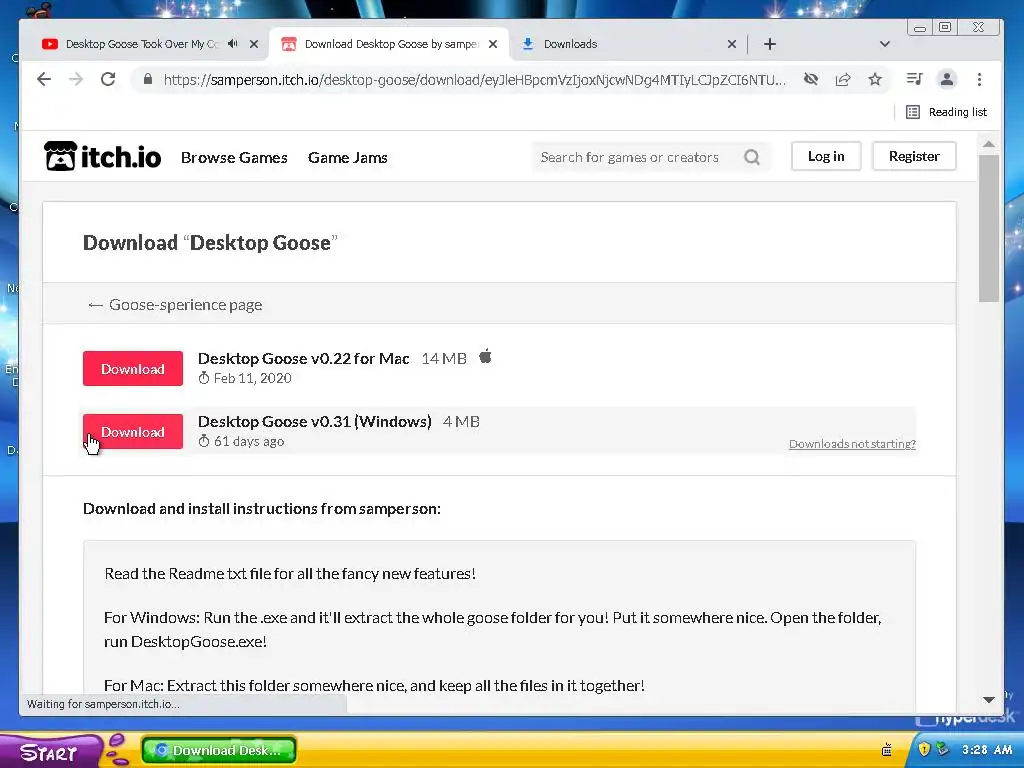Click the network tray icon next to the shield
Viewport: 1024px width, 768px height.
click(x=941, y=749)
